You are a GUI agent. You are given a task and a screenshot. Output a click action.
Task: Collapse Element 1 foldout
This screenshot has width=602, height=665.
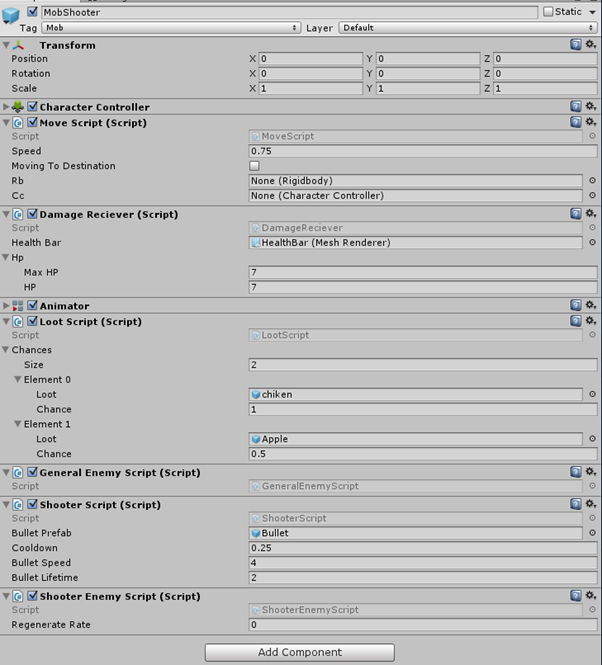[x=18, y=424]
